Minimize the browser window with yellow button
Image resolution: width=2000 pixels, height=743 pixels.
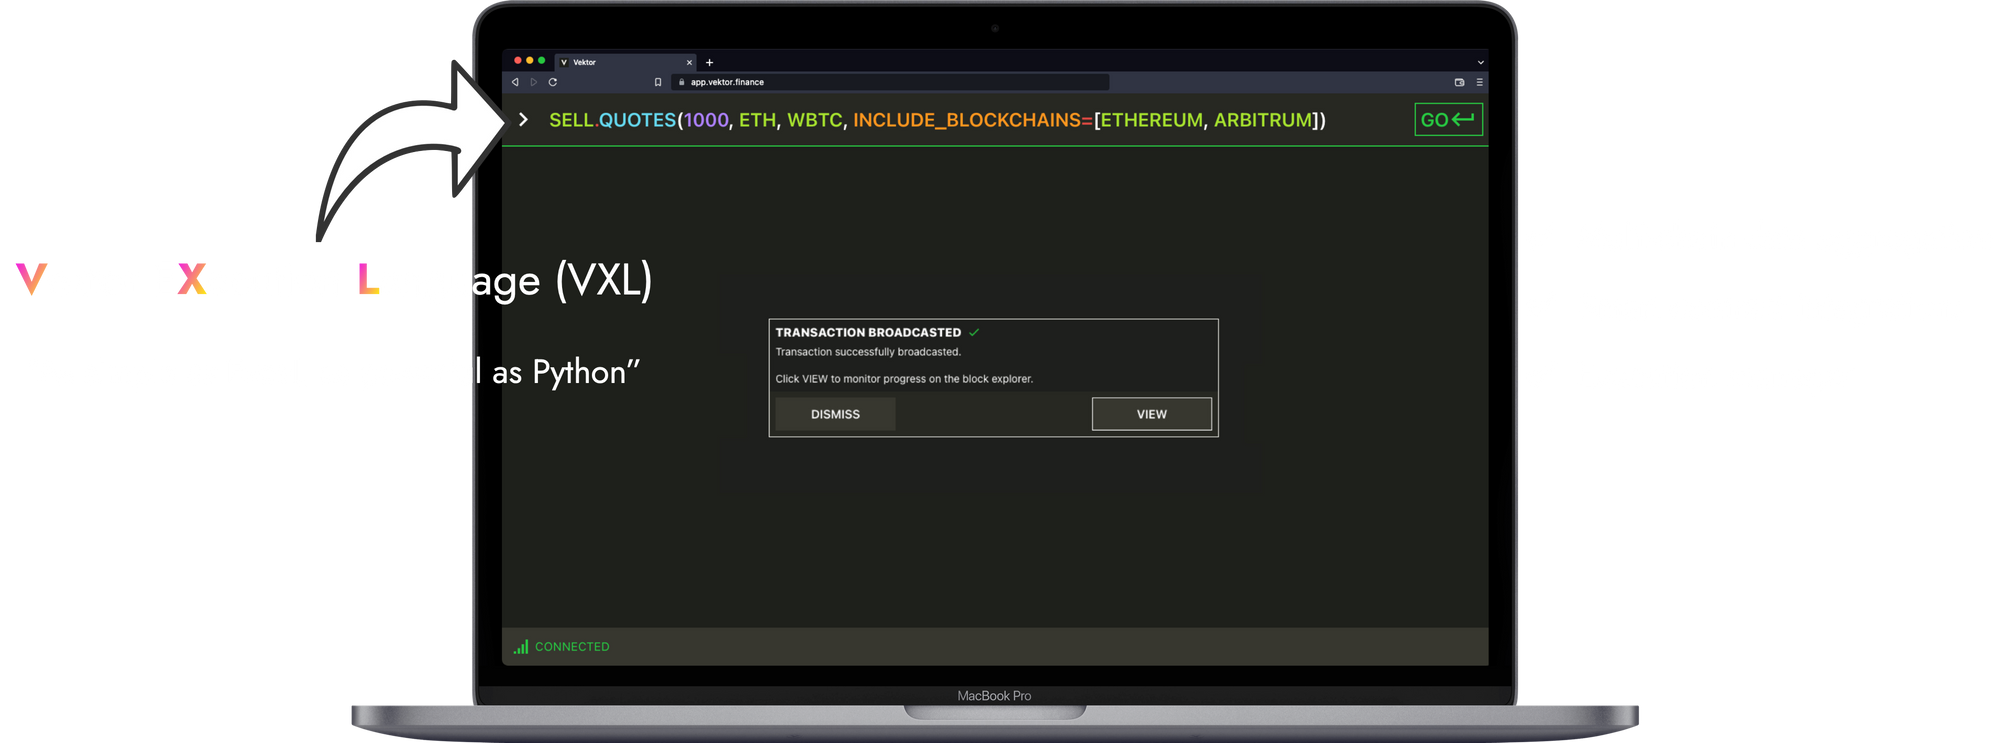[x=530, y=61]
